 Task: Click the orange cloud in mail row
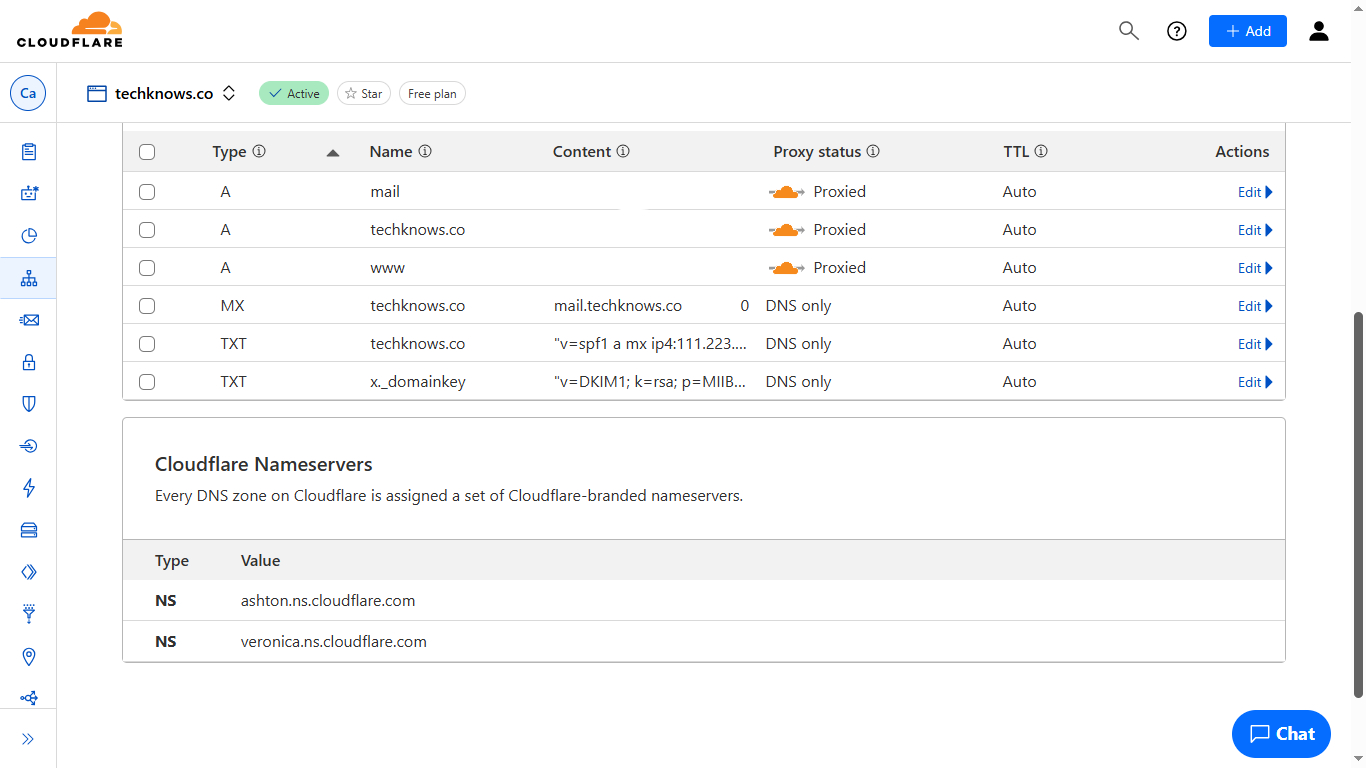pyautogui.click(x=787, y=192)
